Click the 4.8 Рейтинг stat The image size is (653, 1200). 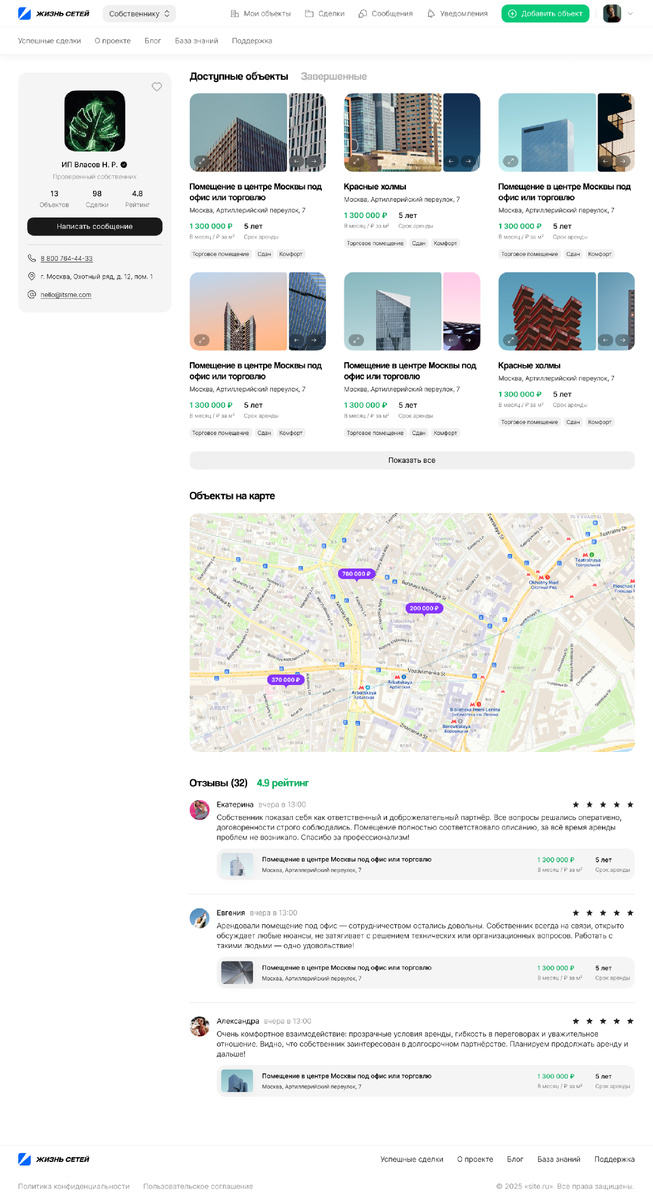point(137,198)
